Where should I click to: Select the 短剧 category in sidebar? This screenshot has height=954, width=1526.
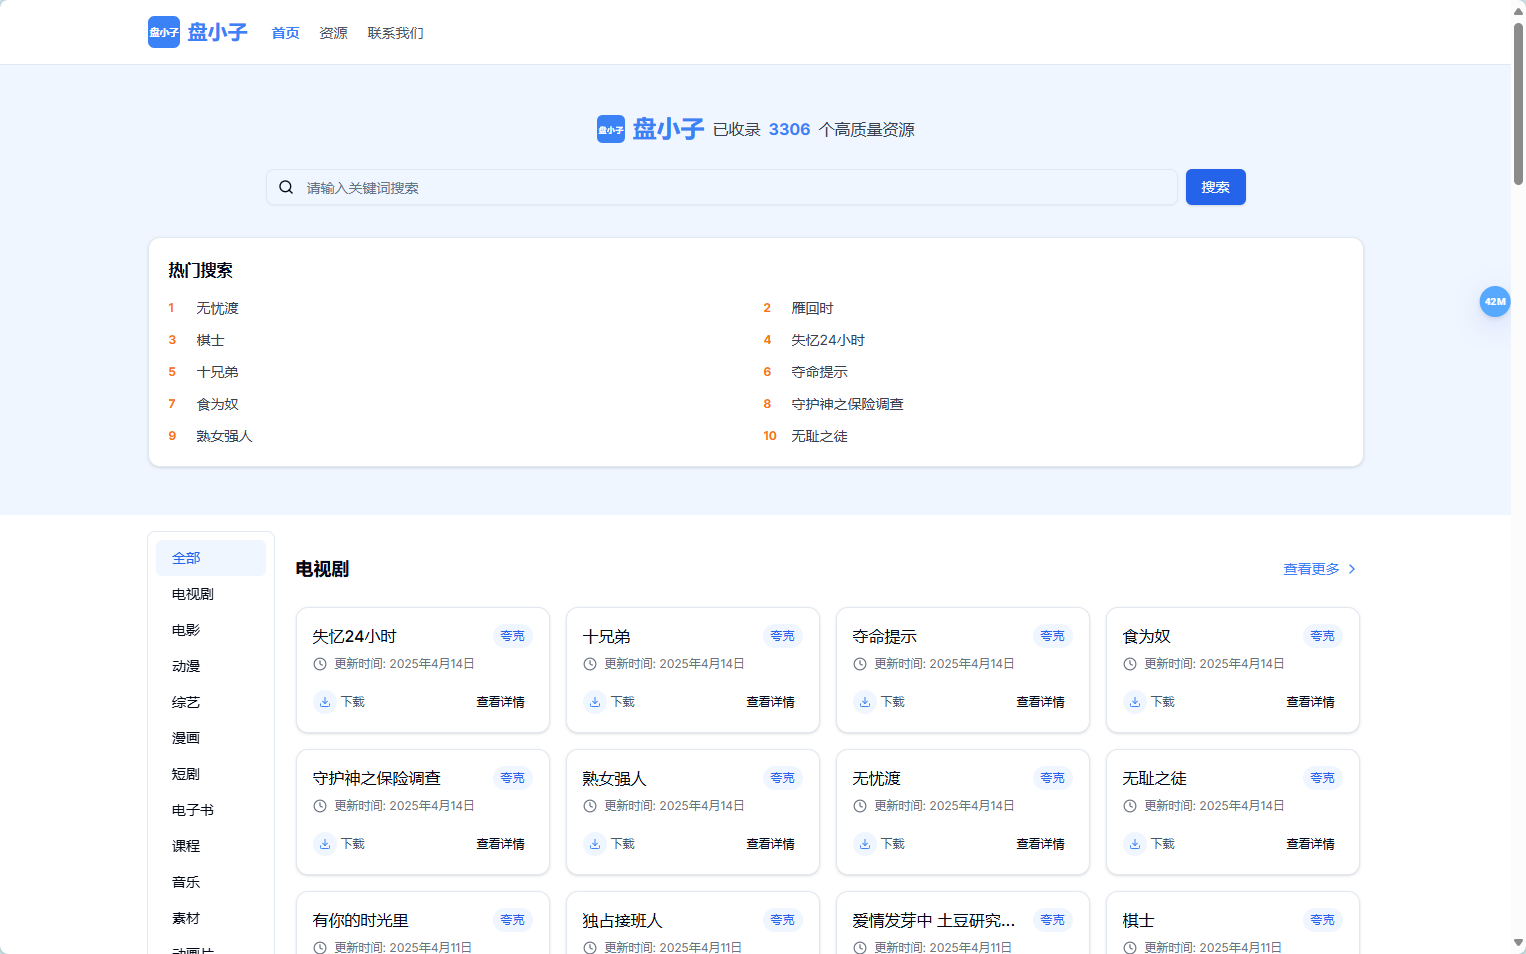pos(211,774)
